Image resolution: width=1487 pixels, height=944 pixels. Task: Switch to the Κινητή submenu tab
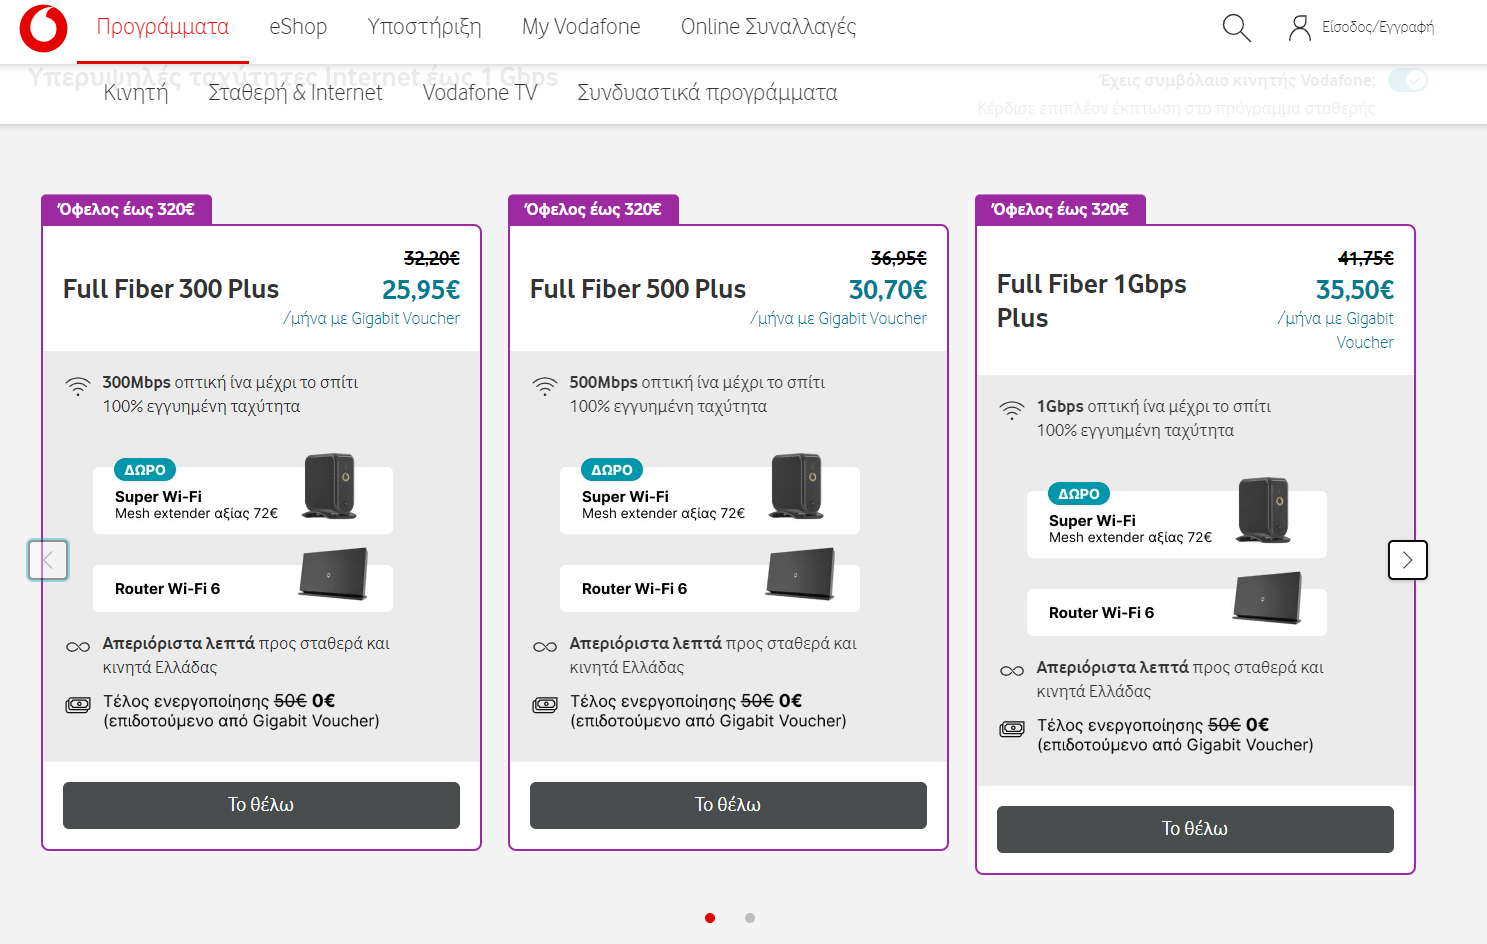point(136,93)
